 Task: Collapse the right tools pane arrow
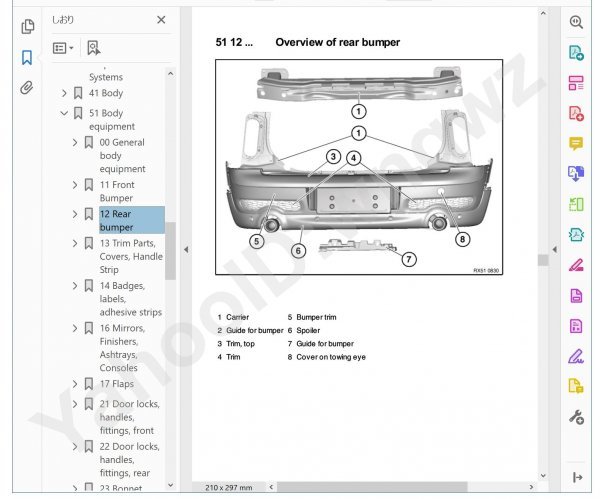(x=555, y=250)
